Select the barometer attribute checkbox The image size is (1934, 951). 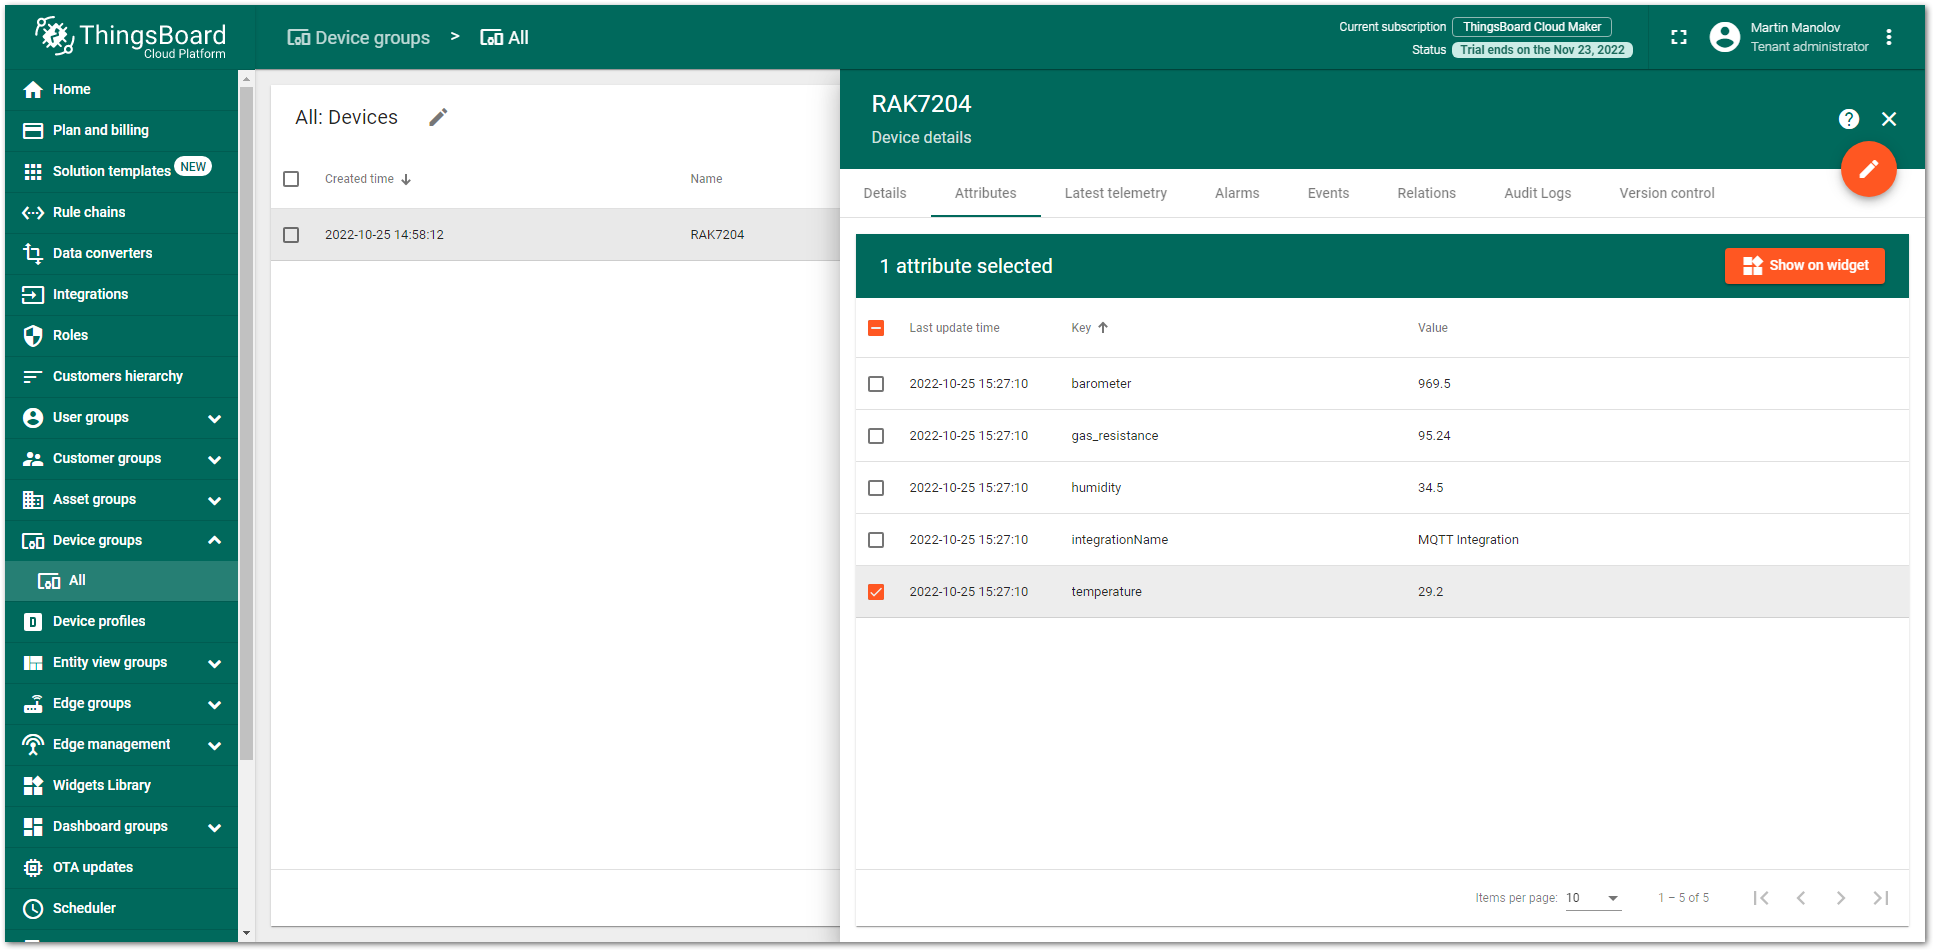(876, 384)
